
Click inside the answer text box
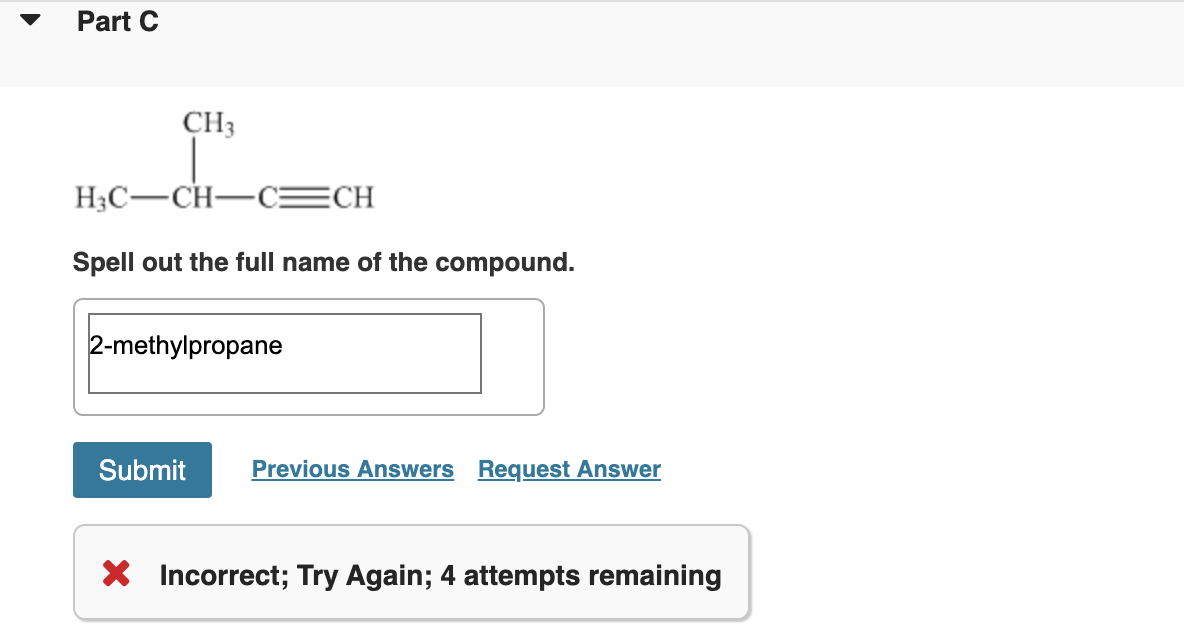(x=284, y=353)
